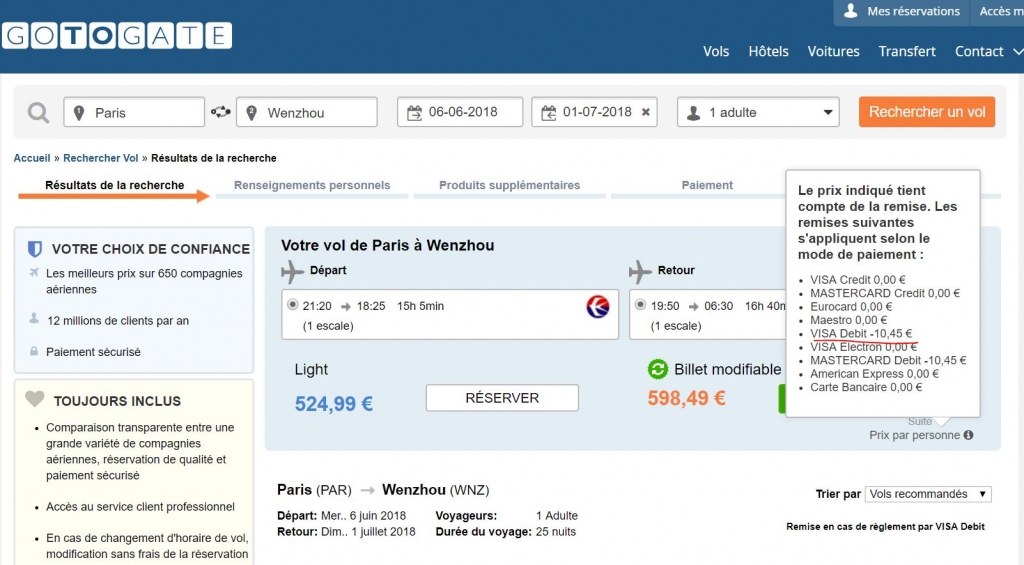Screen dimensions: 1024x565
Task: Click the Wenzhou destination input field
Action: pos(307,112)
